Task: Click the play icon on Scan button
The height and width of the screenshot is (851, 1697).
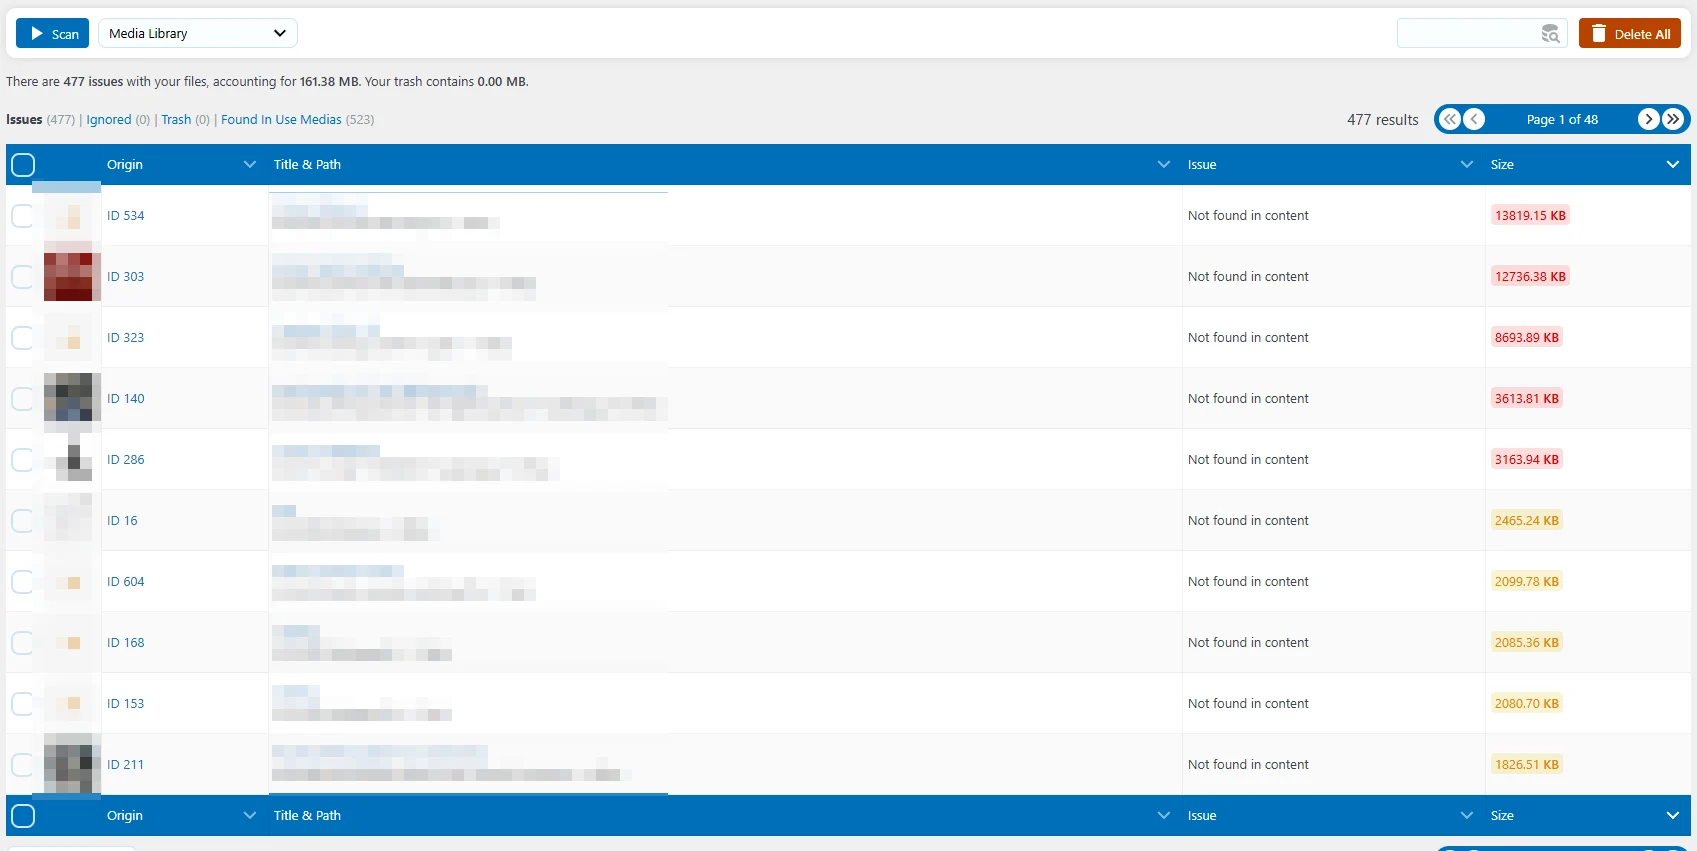Action: pyautogui.click(x=37, y=33)
